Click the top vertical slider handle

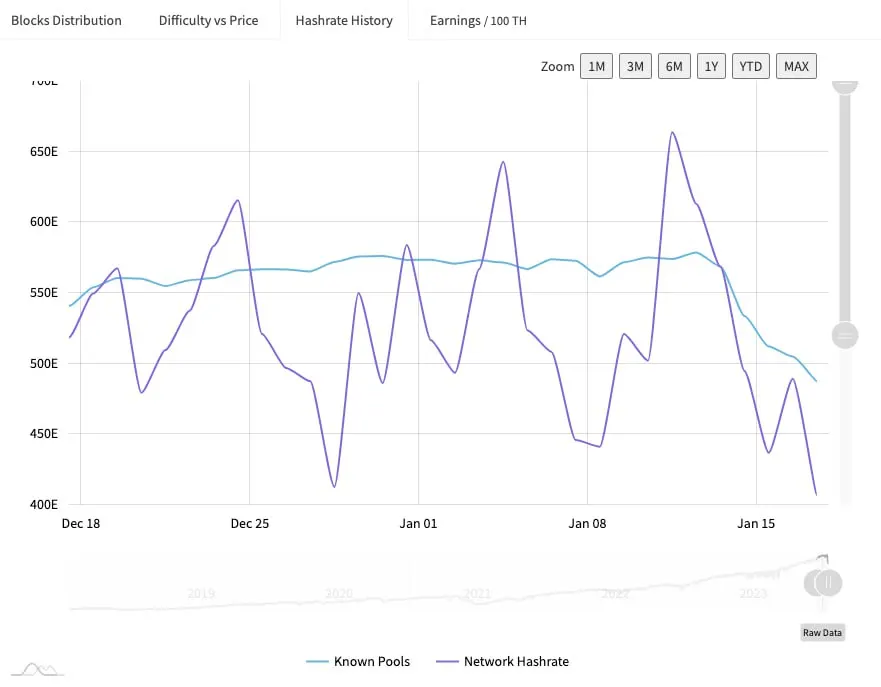[844, 87]
